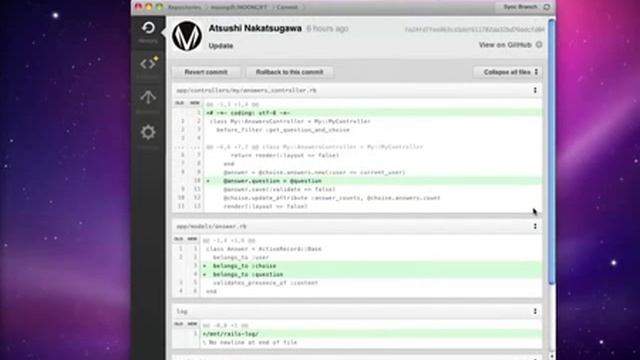The width and height of the screenshot is (640, 360).
Task: Click the commit SHA hash text
Action: click(x=474, y=29)
